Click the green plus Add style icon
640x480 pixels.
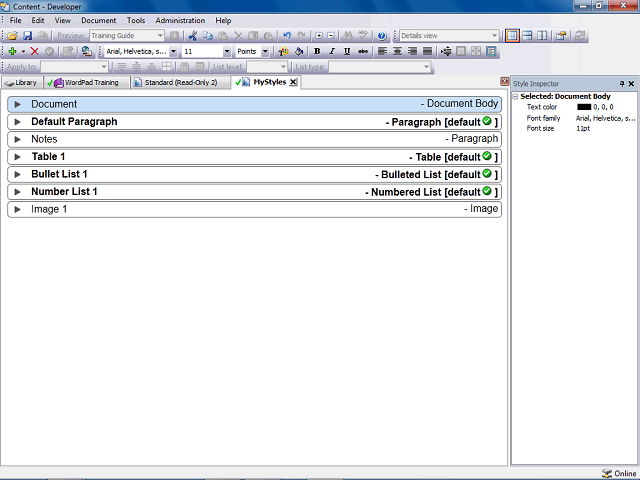pos(12,51)
